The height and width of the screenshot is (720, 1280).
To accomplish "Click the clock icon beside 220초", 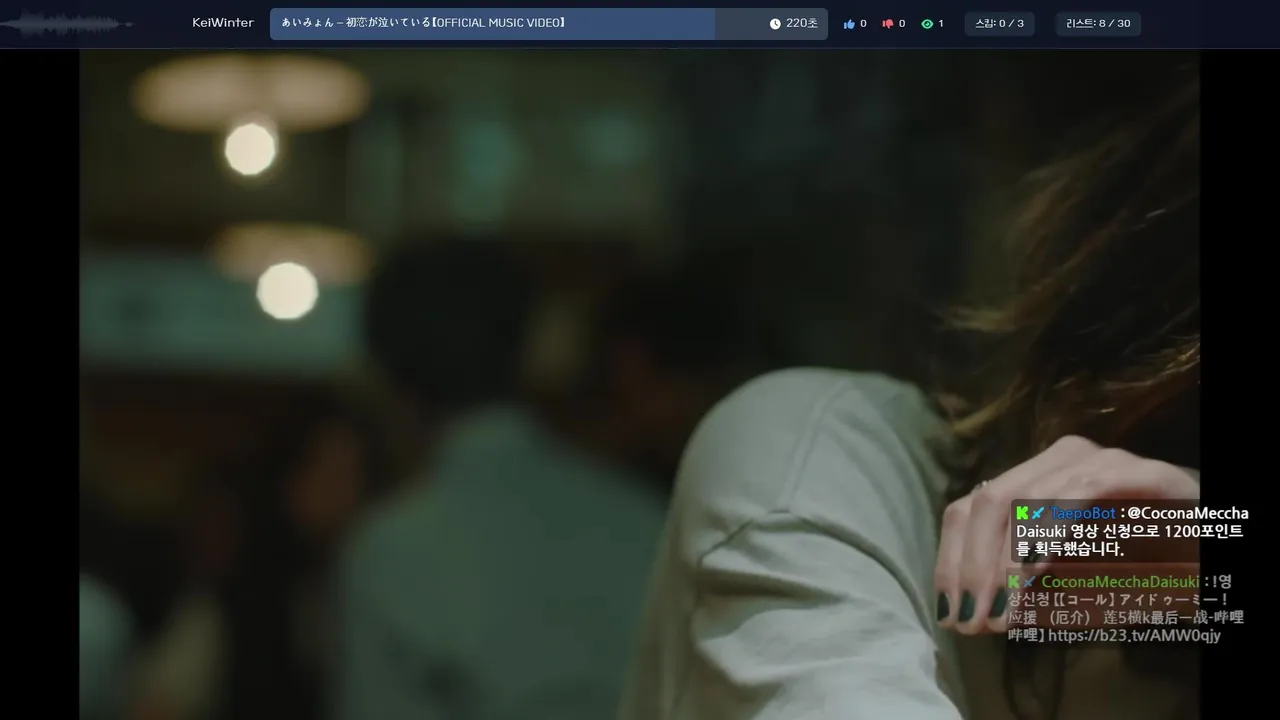I will 775,24.
